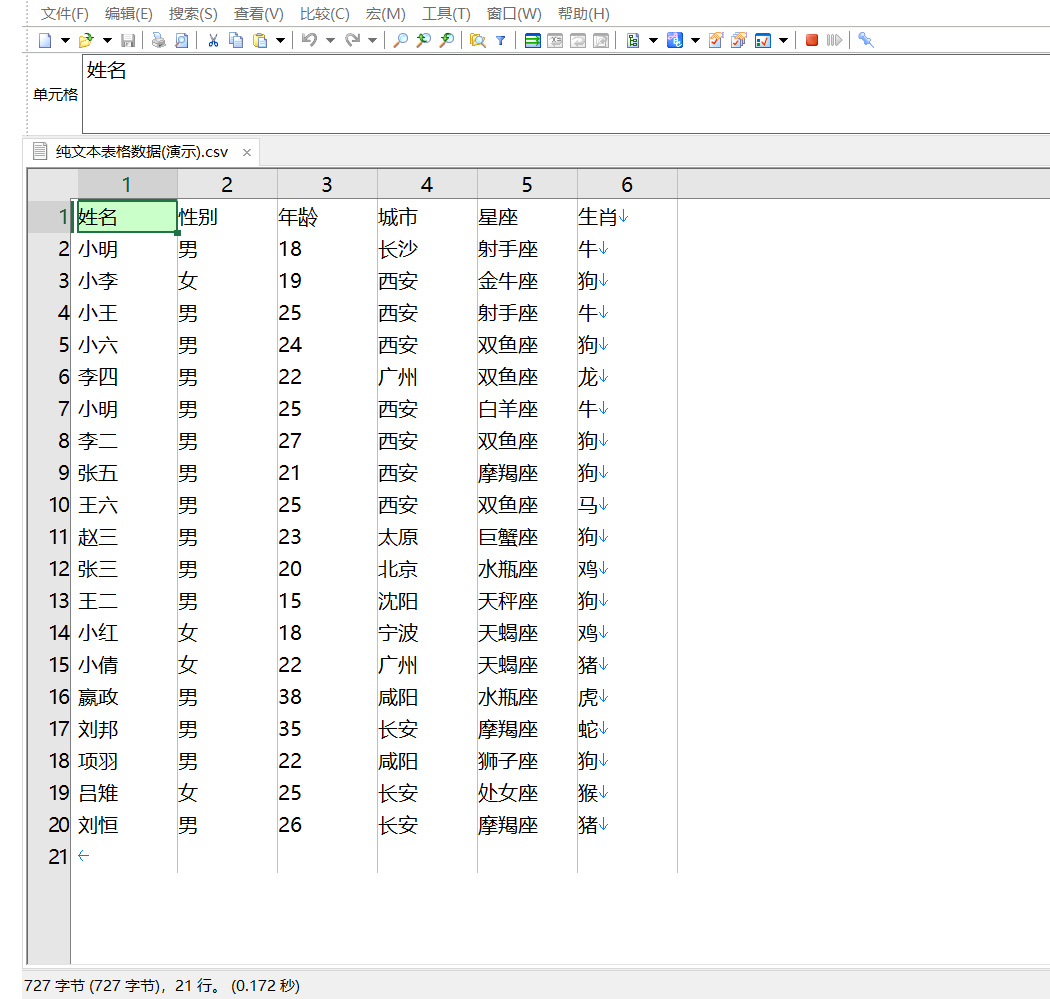1050x999 pixels.
Task: Open the 编辑(E) menu
Action: [x=129, y=14]
